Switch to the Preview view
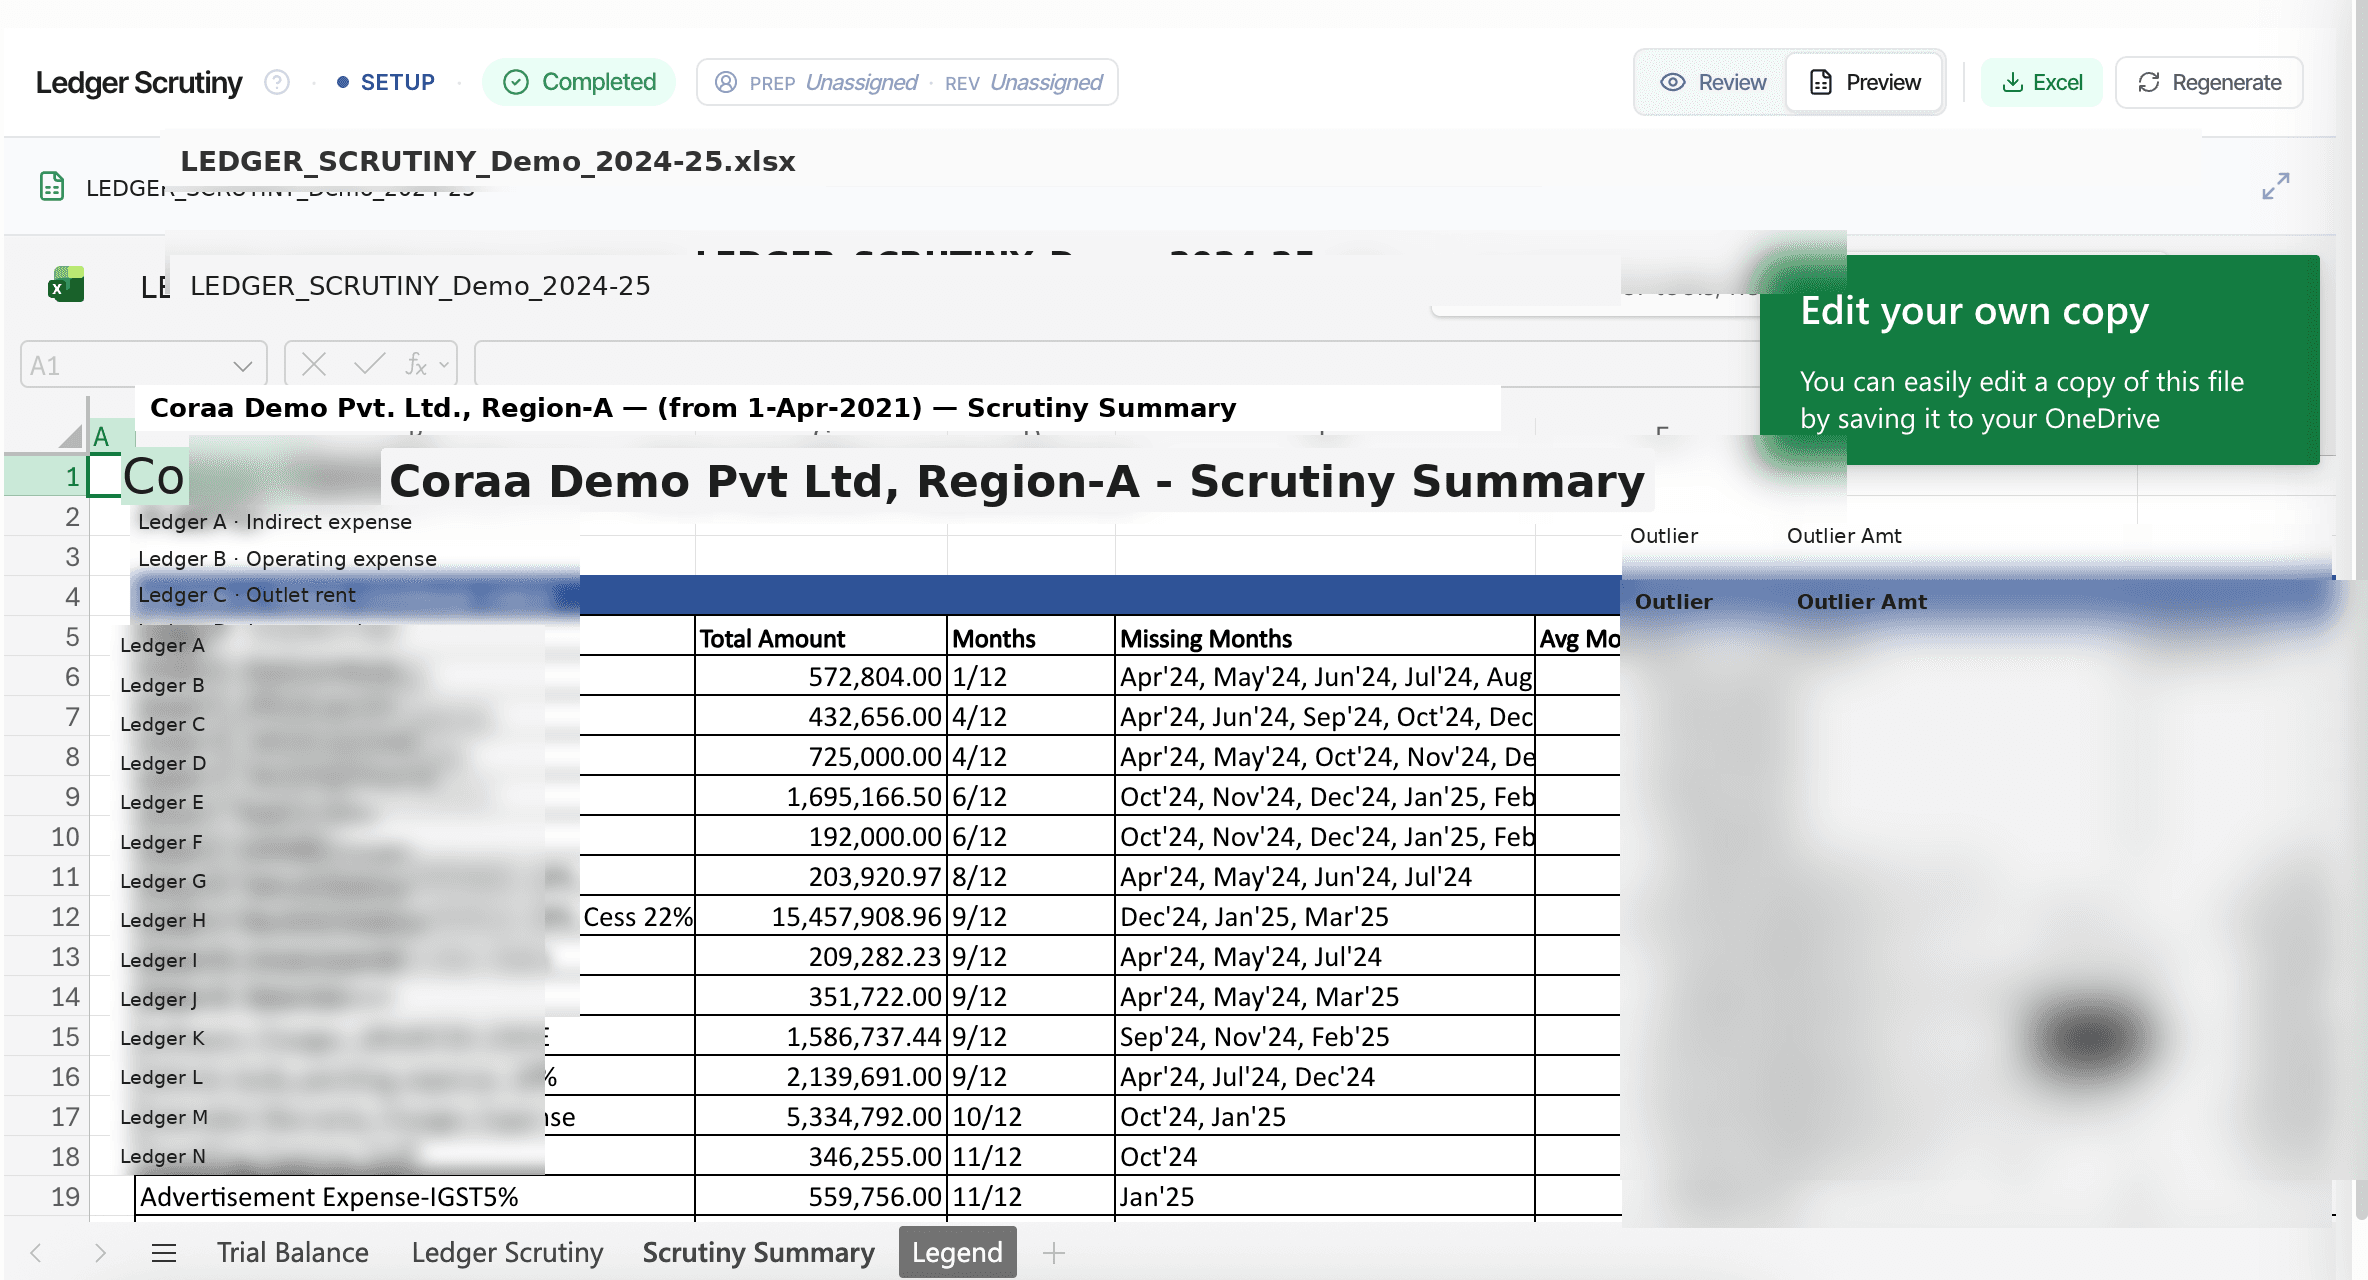Image resolution: width=2368 pixels, height=1280 pixels. click(1865, 82)
